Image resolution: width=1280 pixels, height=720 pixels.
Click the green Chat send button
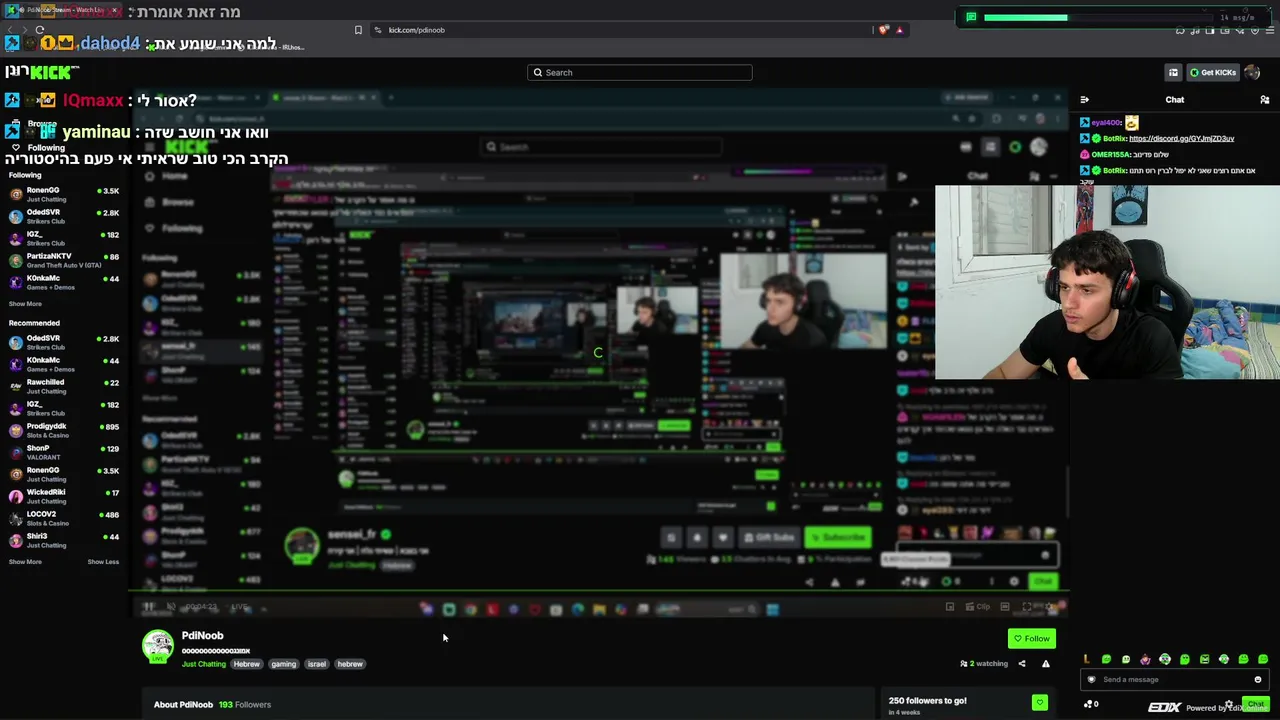[x=1256, y=704]
